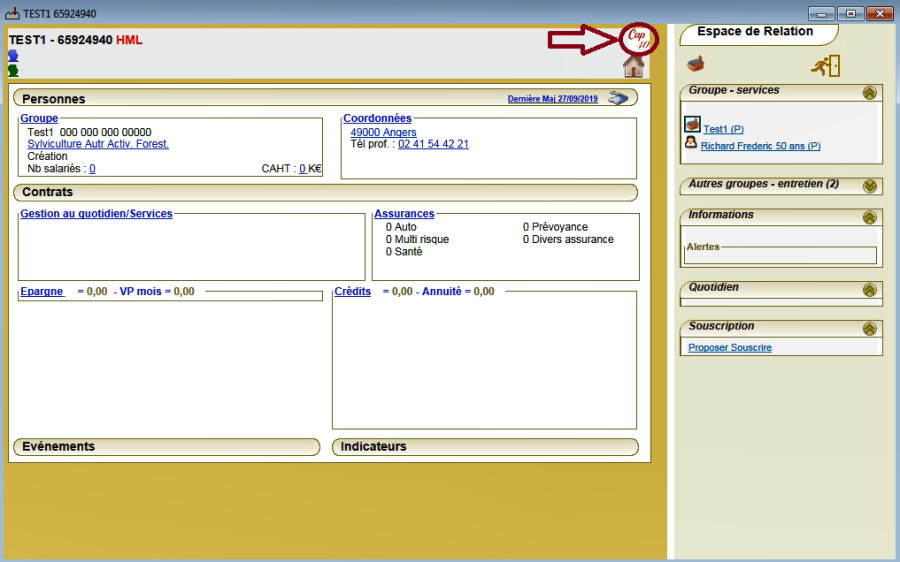Viewport: 900px width, 562px height.
Task: Collapse the Quotidien panel
Action: (x=869, y=290)
